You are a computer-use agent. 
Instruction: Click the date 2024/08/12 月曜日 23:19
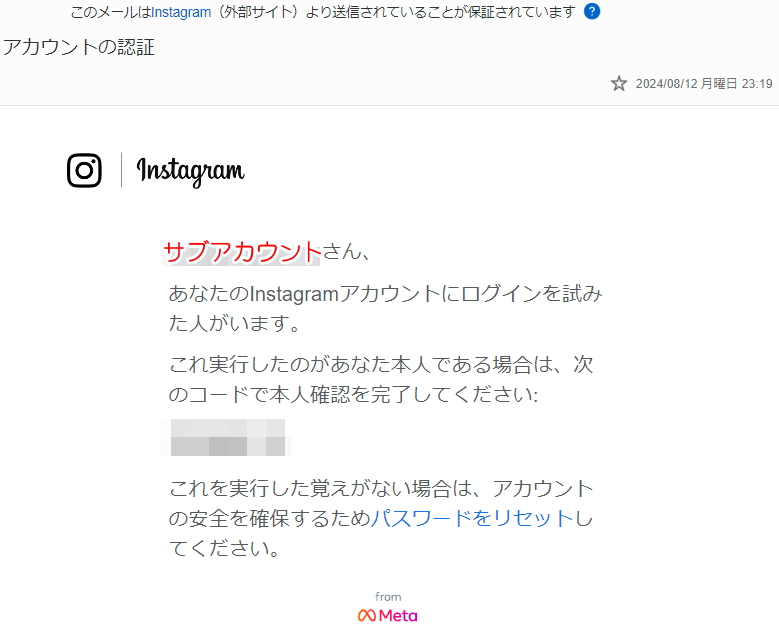coord(704,83)
